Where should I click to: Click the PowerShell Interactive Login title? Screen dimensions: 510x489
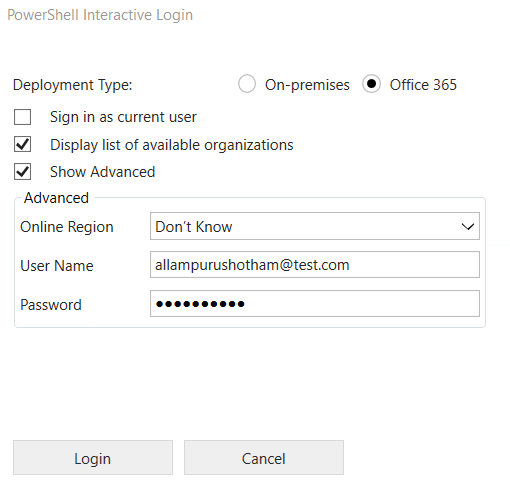tap(100, 15)
